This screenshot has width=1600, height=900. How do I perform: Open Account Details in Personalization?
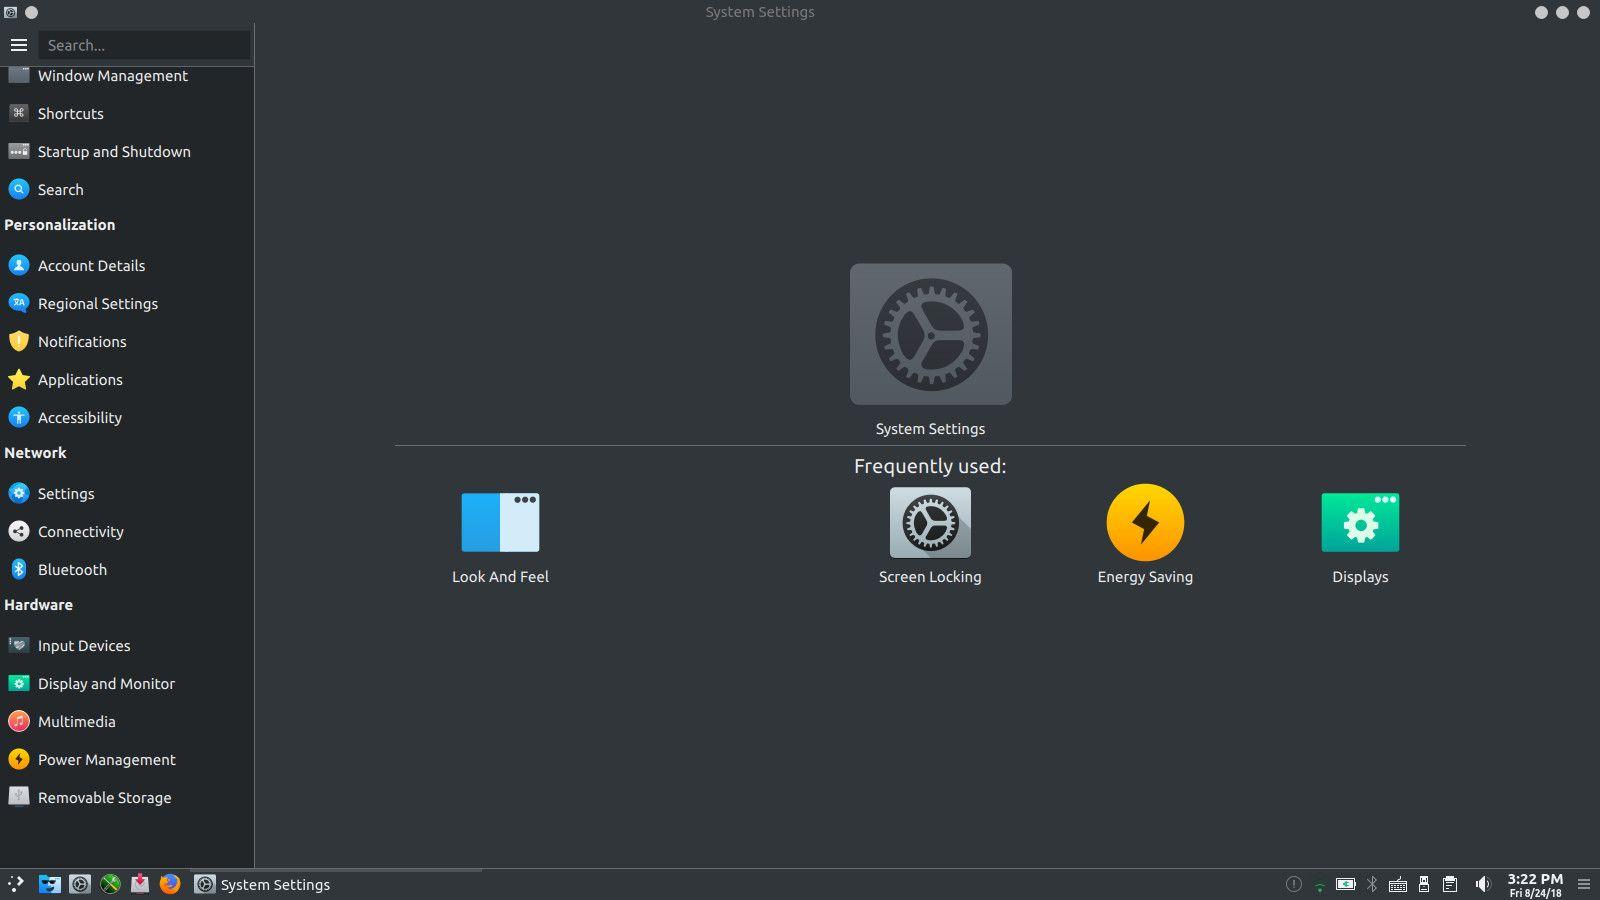(127, 266)
